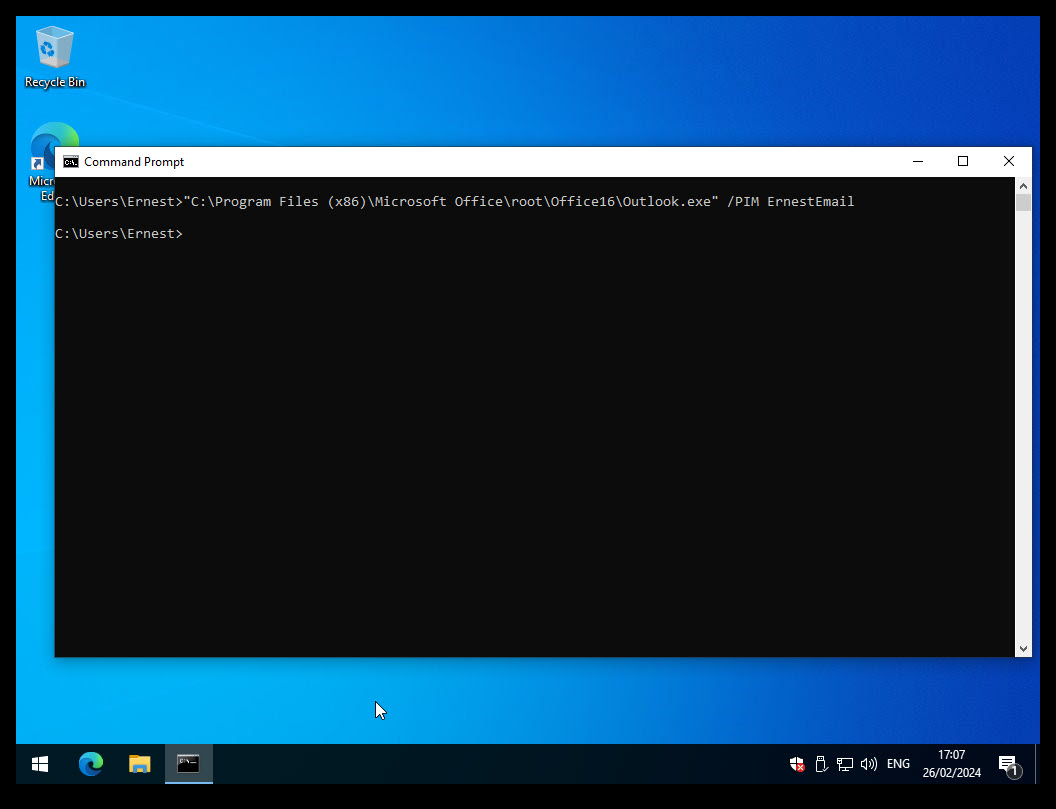Image resolution: width=1056 pixels, height=809 pixels.
Task: Click the Command Prompt title bar icon
Action: coord(70,162)
